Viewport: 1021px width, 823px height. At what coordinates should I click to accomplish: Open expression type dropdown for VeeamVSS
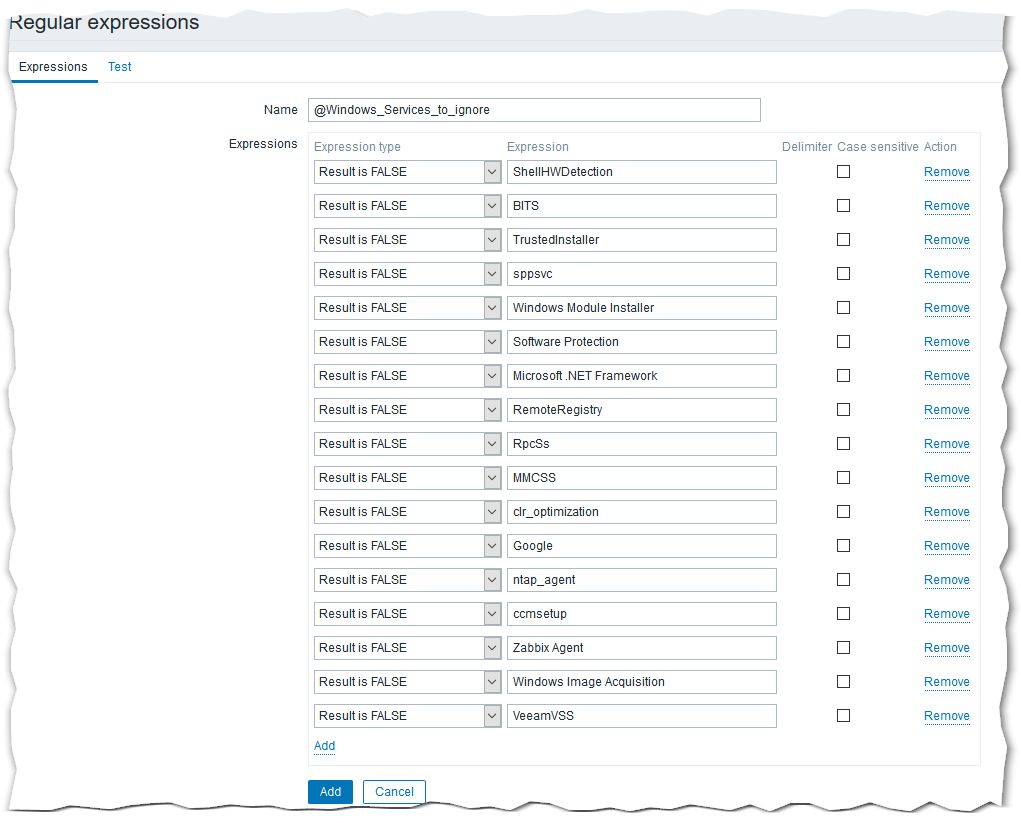[407, 716]
